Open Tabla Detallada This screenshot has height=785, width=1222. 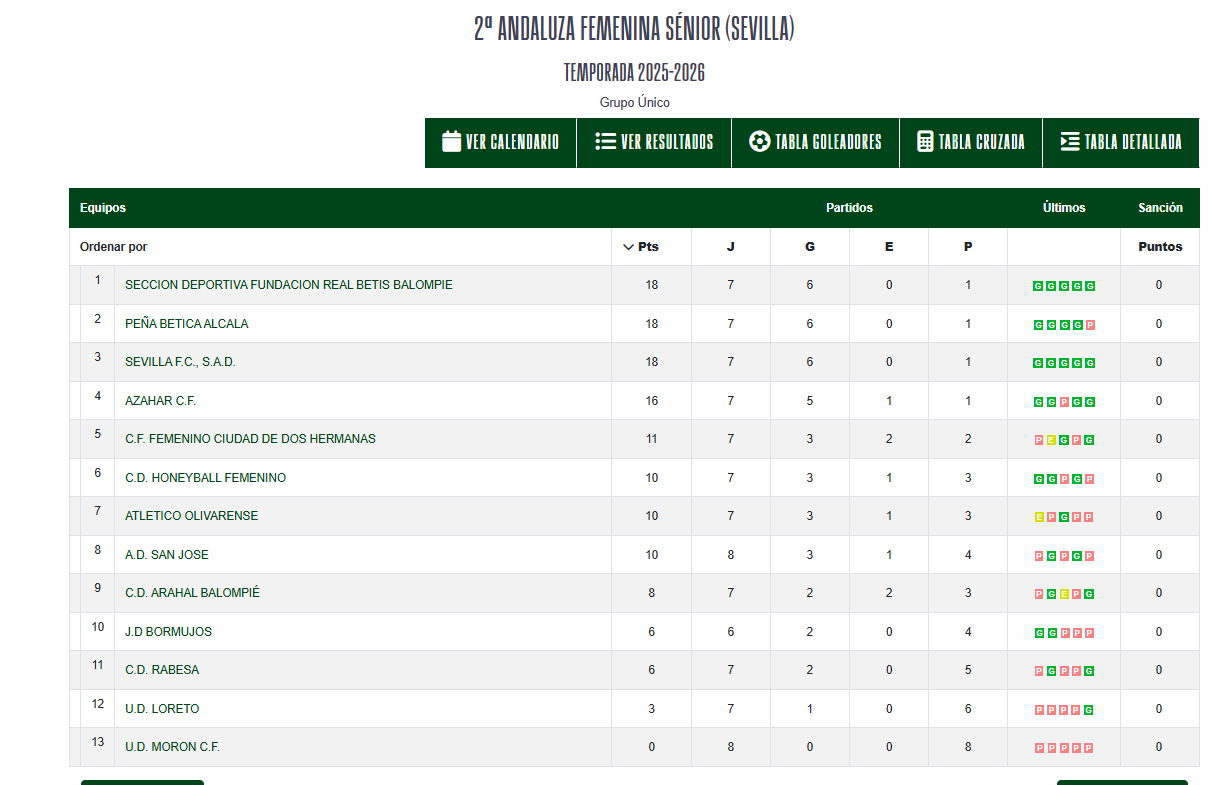tap(1121, 142)
